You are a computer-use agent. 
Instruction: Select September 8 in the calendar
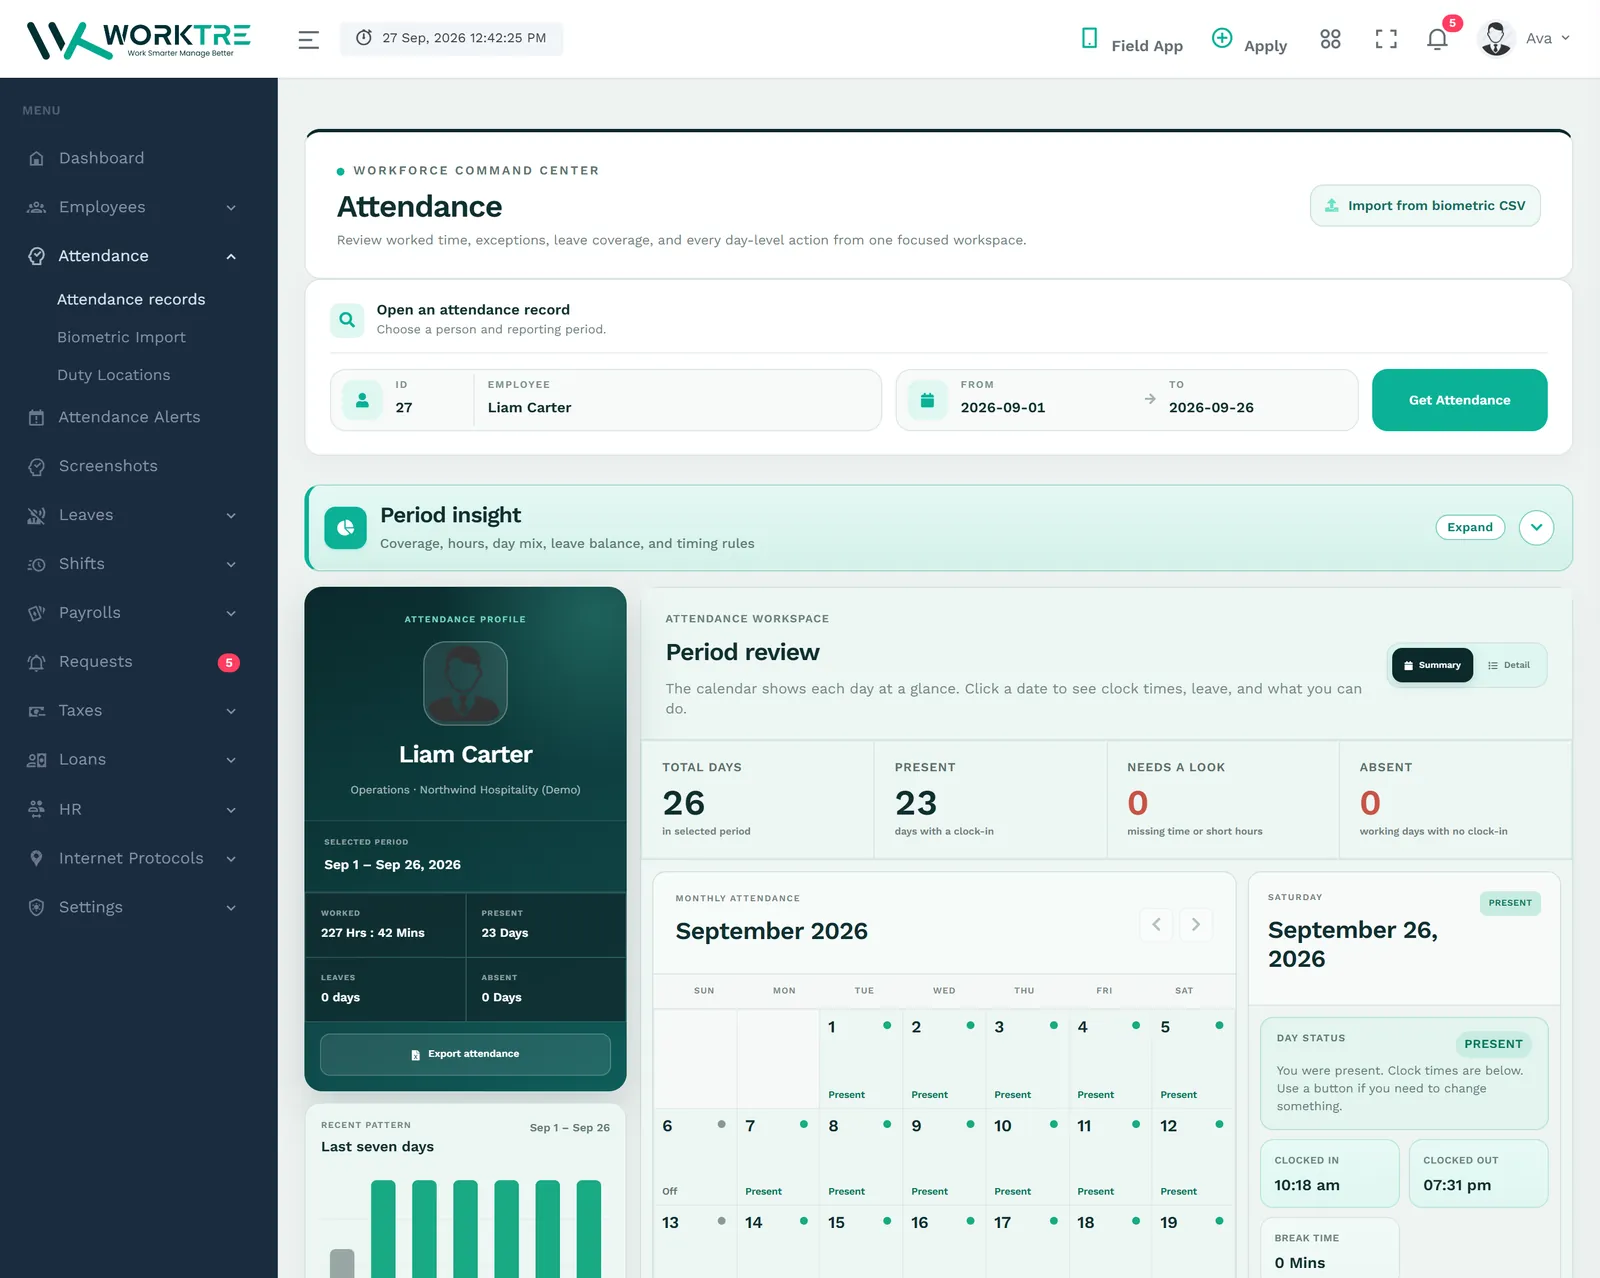click(861, 1158)
